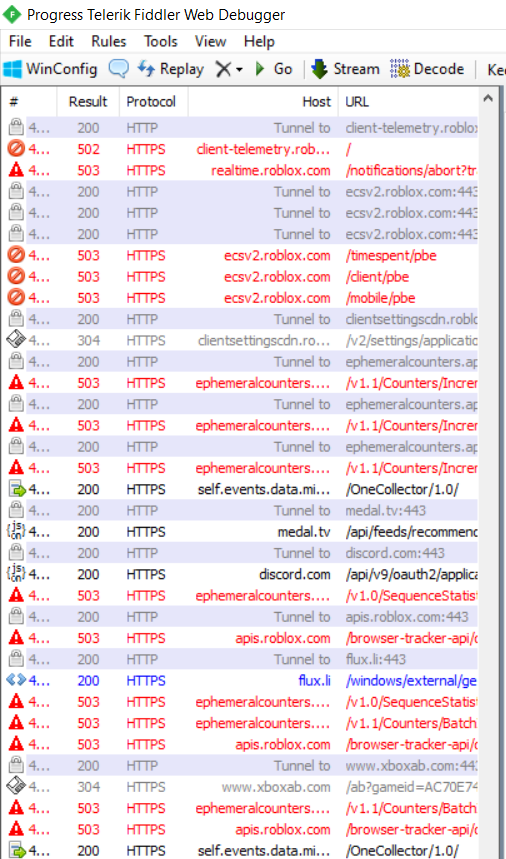Viewport: 506px width, 859px height.
Task: Select the medal.tv host cell
Action: click(x=304, y=531)
